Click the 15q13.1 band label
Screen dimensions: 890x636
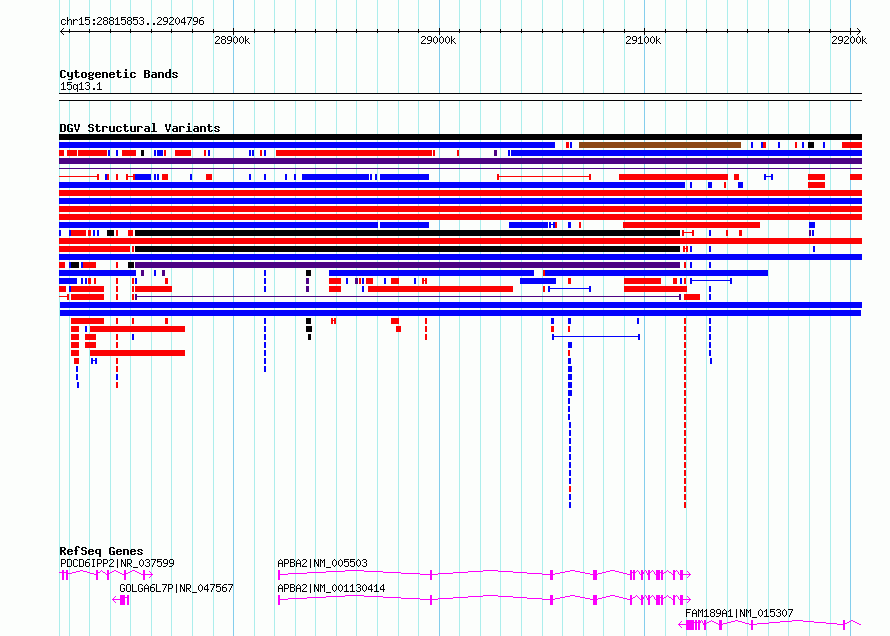81,86
